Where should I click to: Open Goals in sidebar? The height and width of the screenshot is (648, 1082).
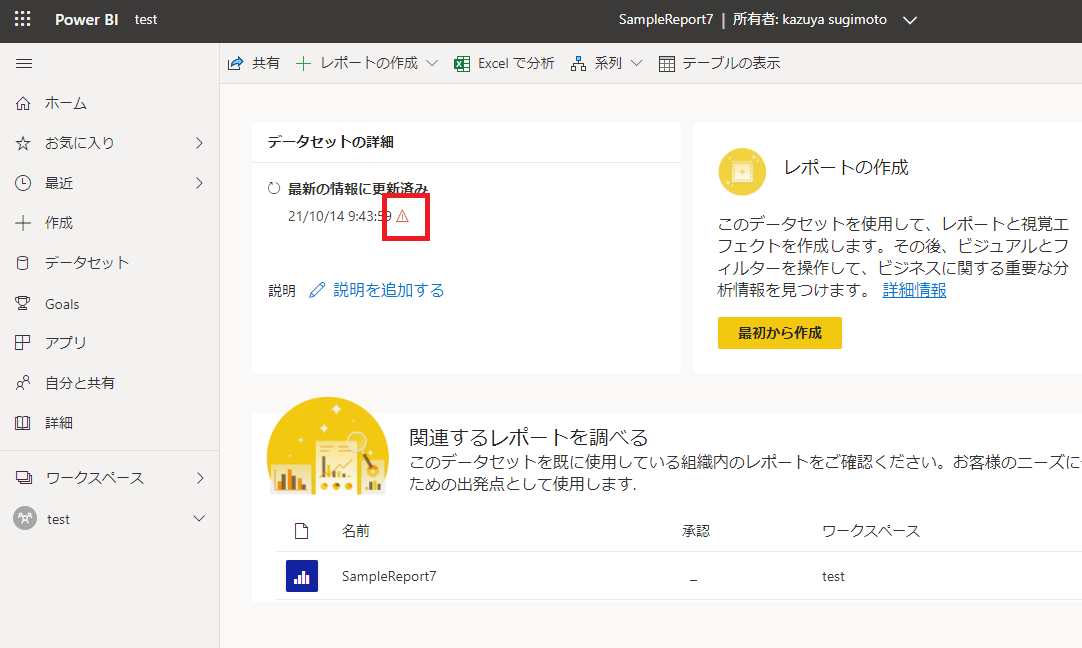(62, 304)
